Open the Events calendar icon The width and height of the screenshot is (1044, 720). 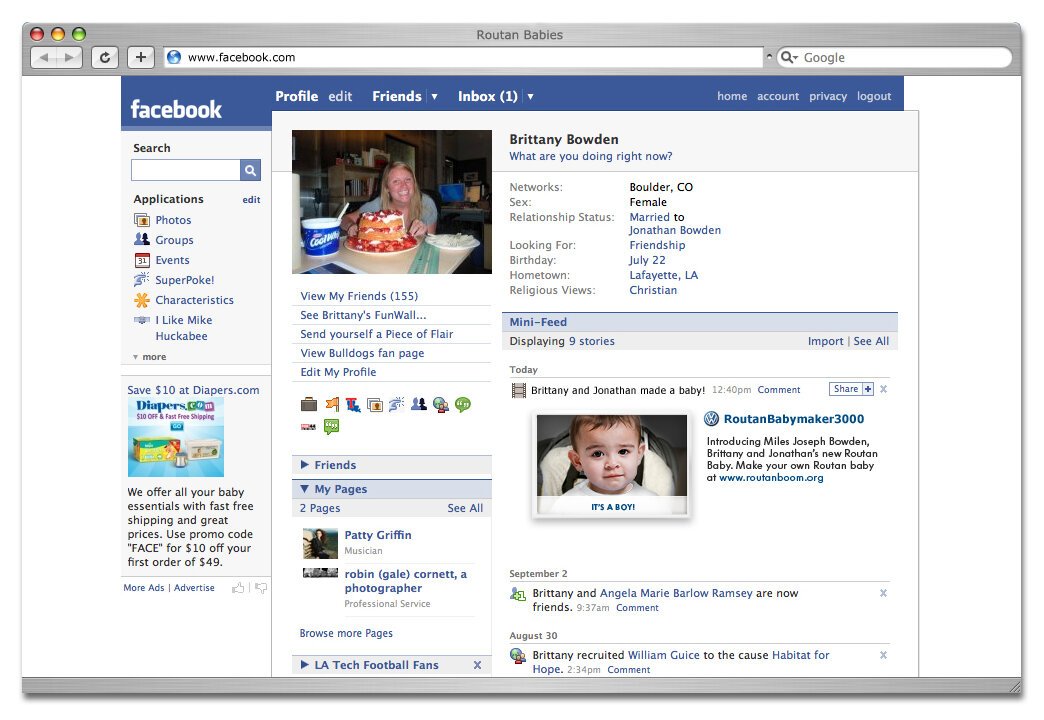pyautogui.click(x=142, y=260)
